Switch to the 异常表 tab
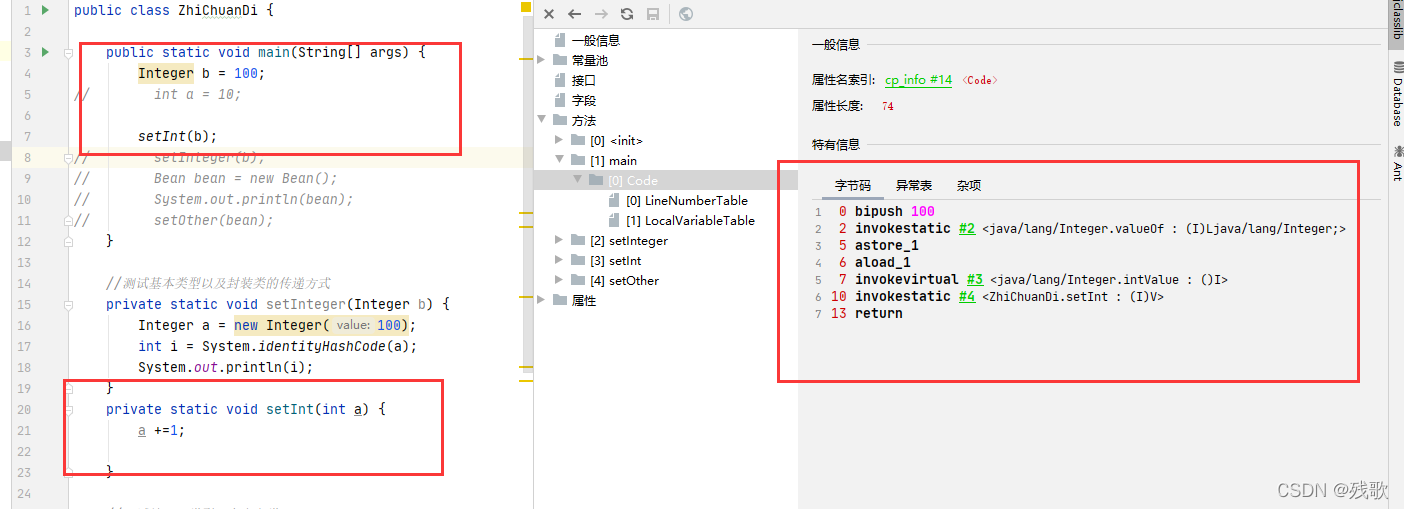 [914, 186]
